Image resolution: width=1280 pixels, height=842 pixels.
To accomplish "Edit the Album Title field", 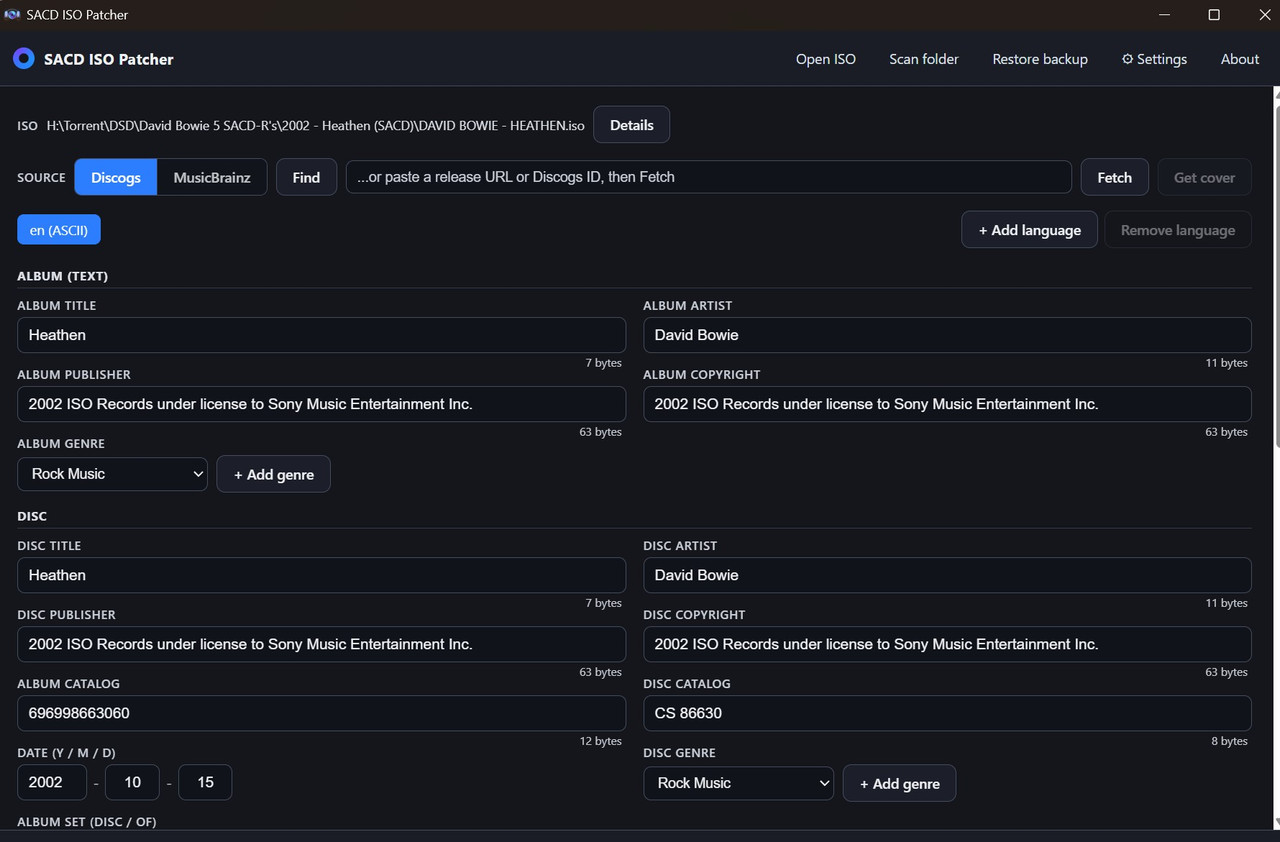I will coord(322,335).
